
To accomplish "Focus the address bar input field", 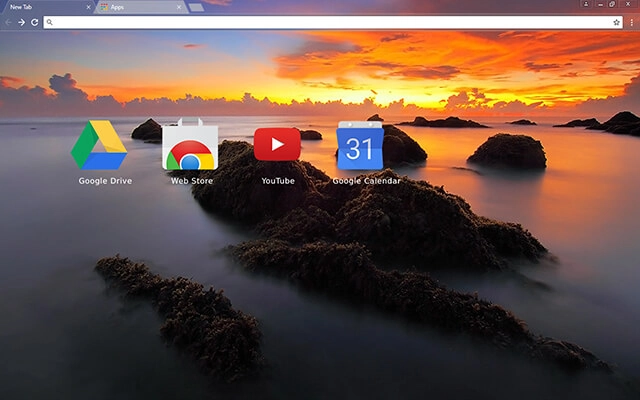I will pos(333,22).
